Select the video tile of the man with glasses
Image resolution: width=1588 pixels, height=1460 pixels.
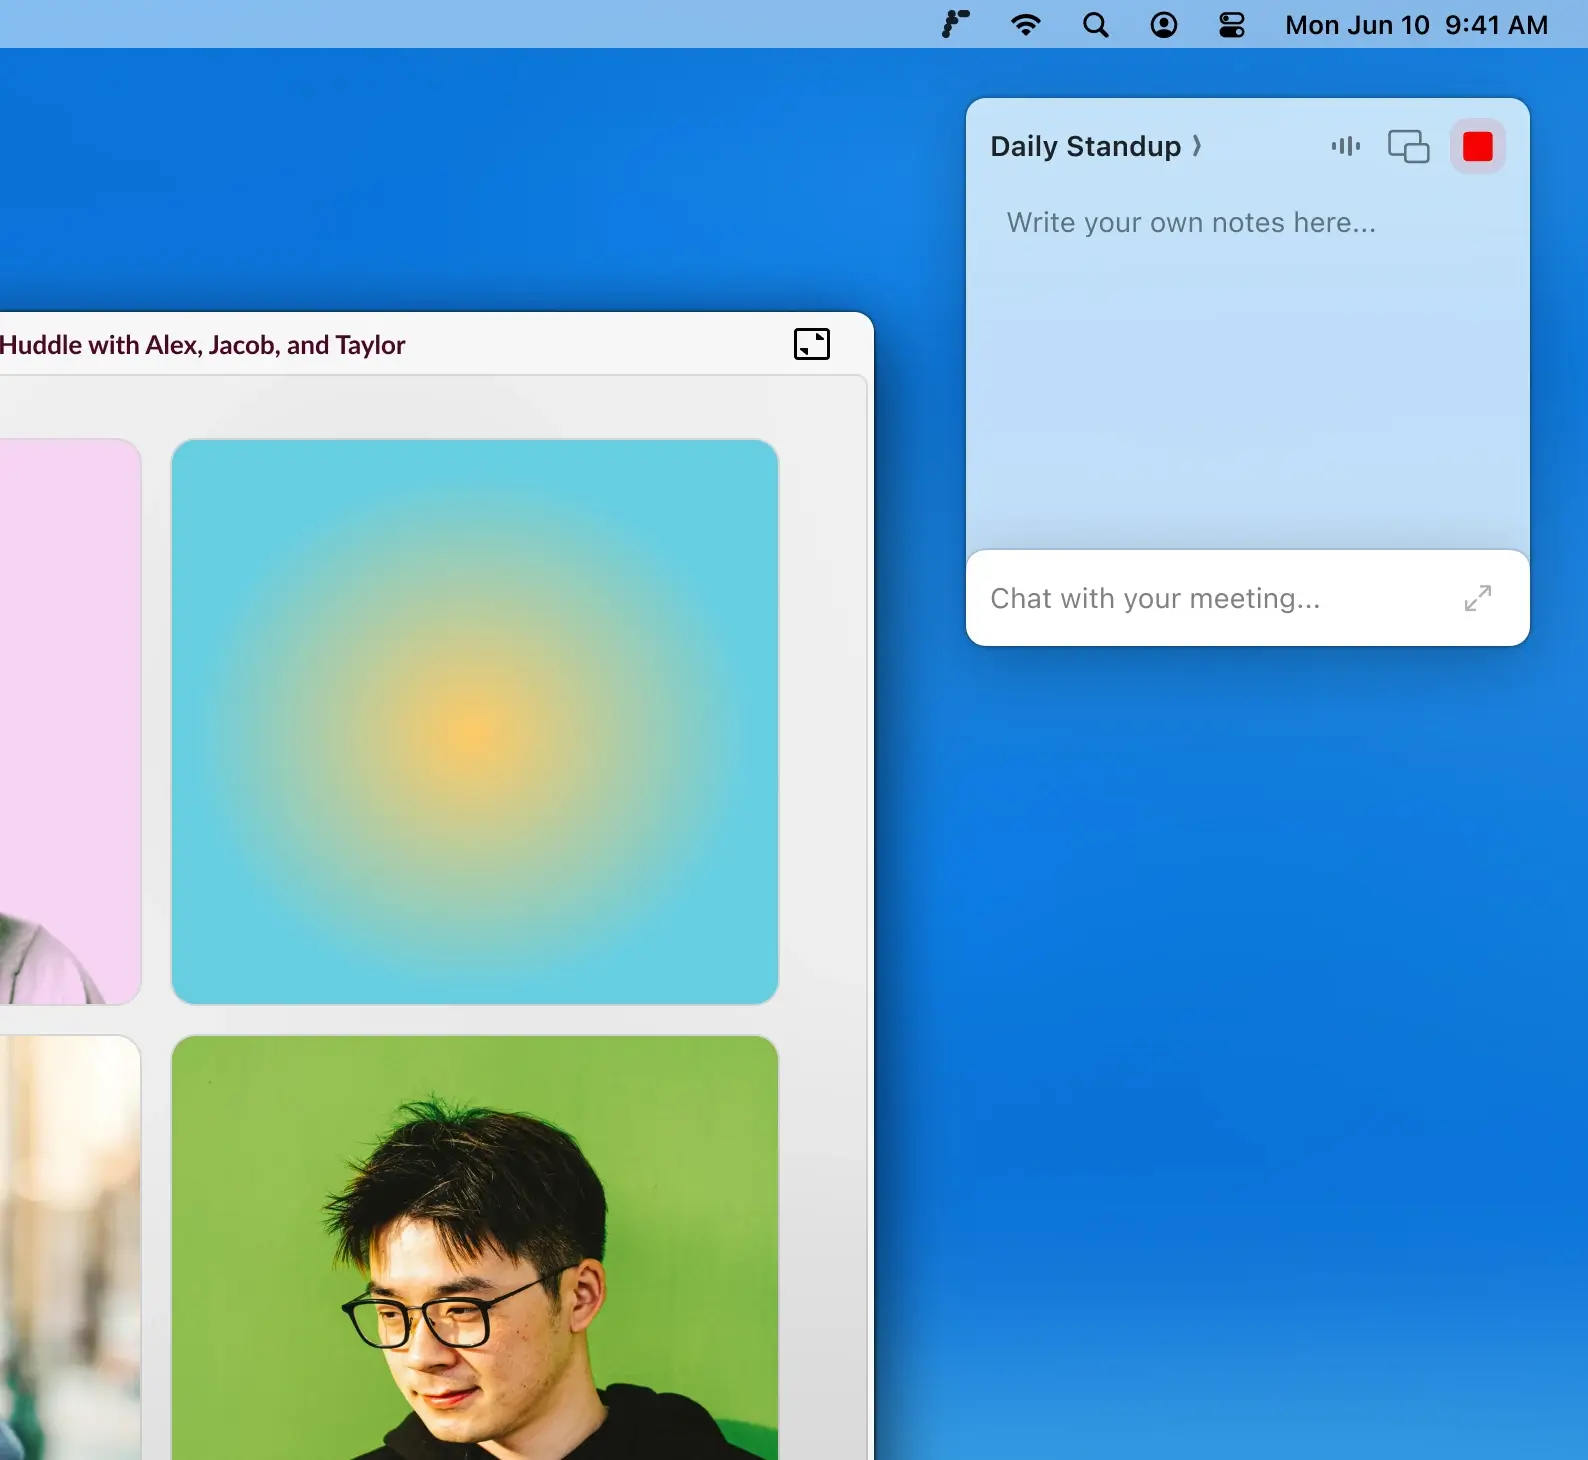[x=475, y=1248]
